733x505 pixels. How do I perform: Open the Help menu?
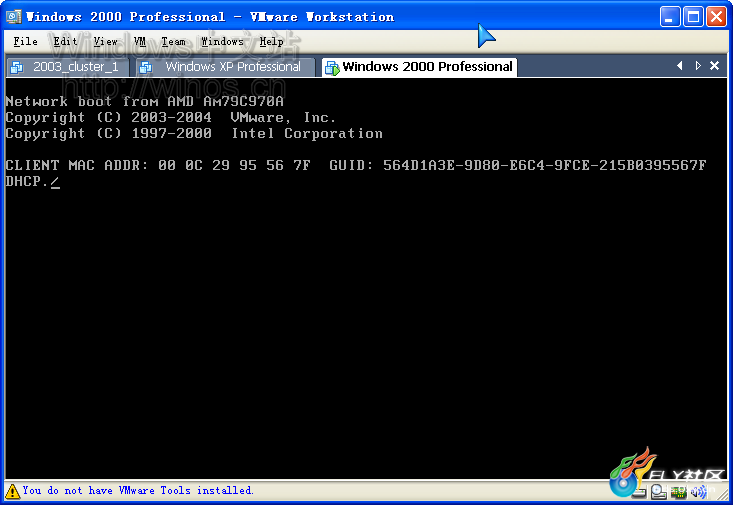pos(272,42)
